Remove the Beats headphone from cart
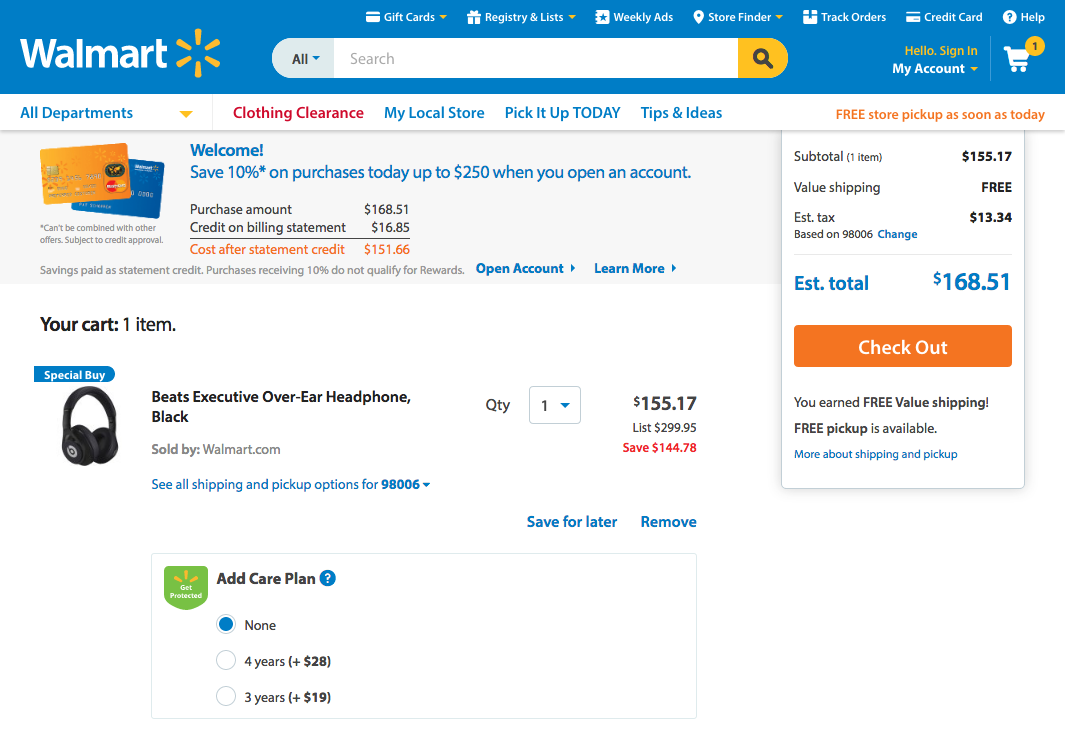1065x742 pixels. tap(668, 522)
